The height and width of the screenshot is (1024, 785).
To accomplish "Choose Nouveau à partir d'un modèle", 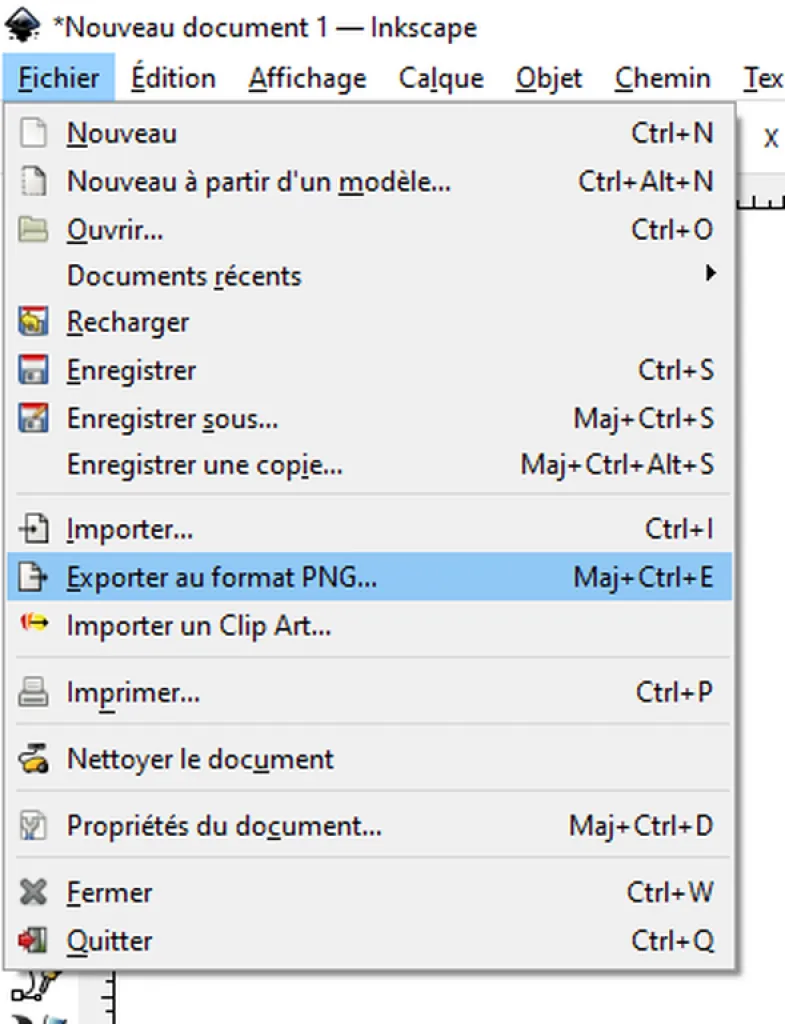I will coord(370,182).
